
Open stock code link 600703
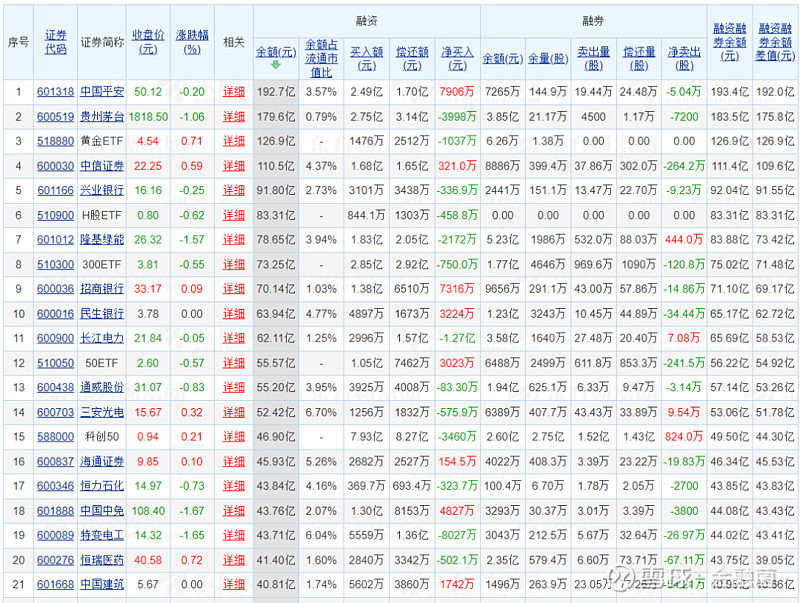pos(56,412)
